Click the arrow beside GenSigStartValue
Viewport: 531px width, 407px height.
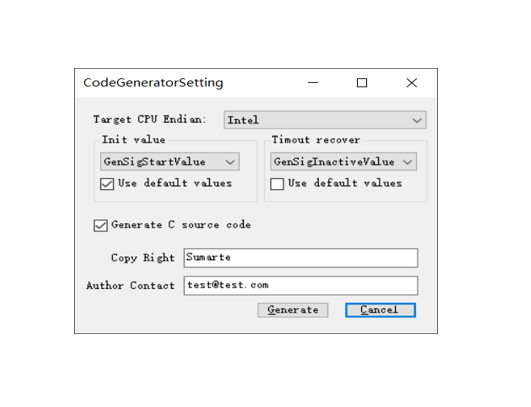(x=230, y=162)
